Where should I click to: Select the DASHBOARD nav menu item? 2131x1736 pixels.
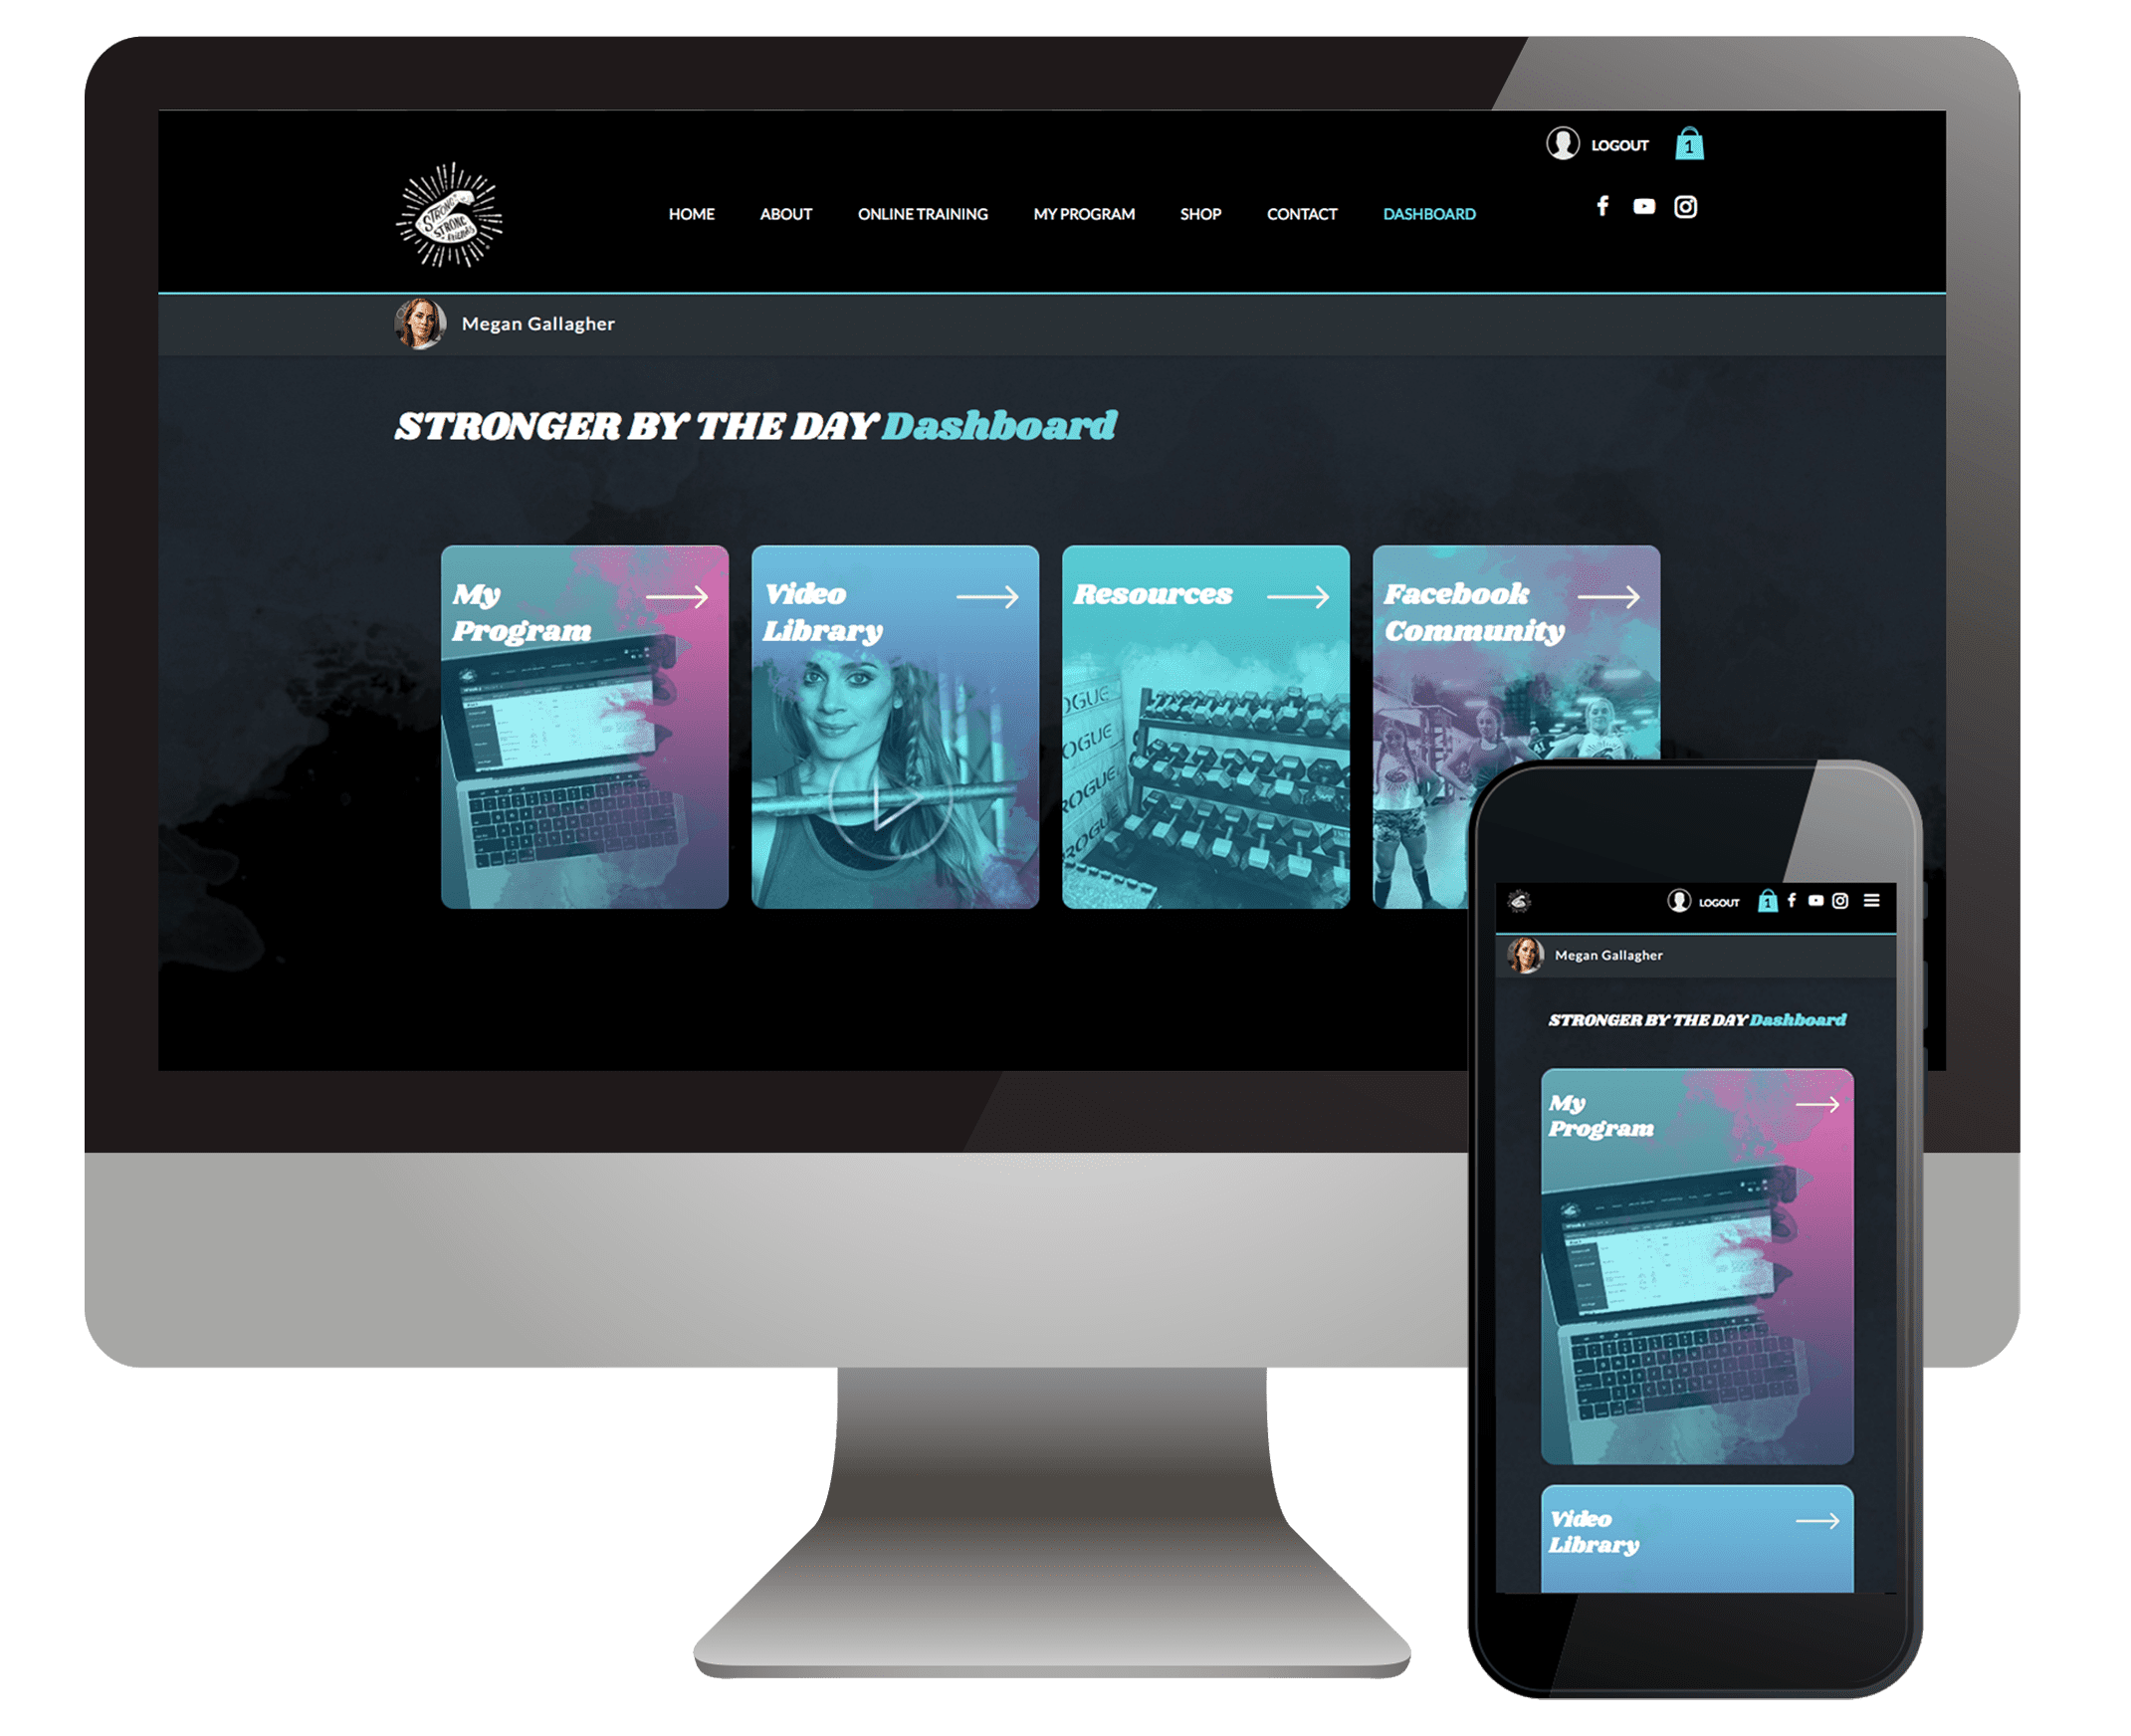[1426, 212]
